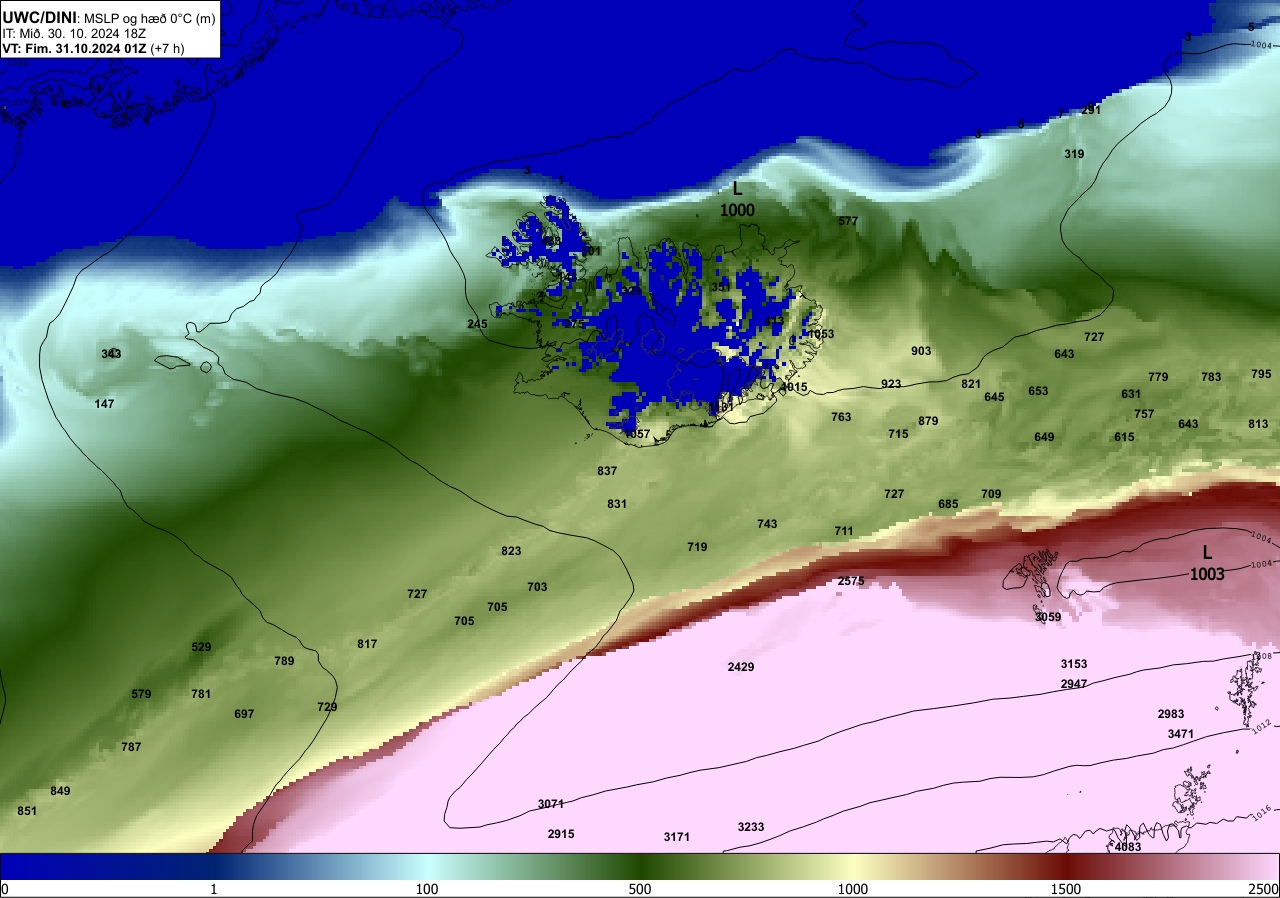Click the height value 709
The image size is (1280, 898).
(991, 494)
